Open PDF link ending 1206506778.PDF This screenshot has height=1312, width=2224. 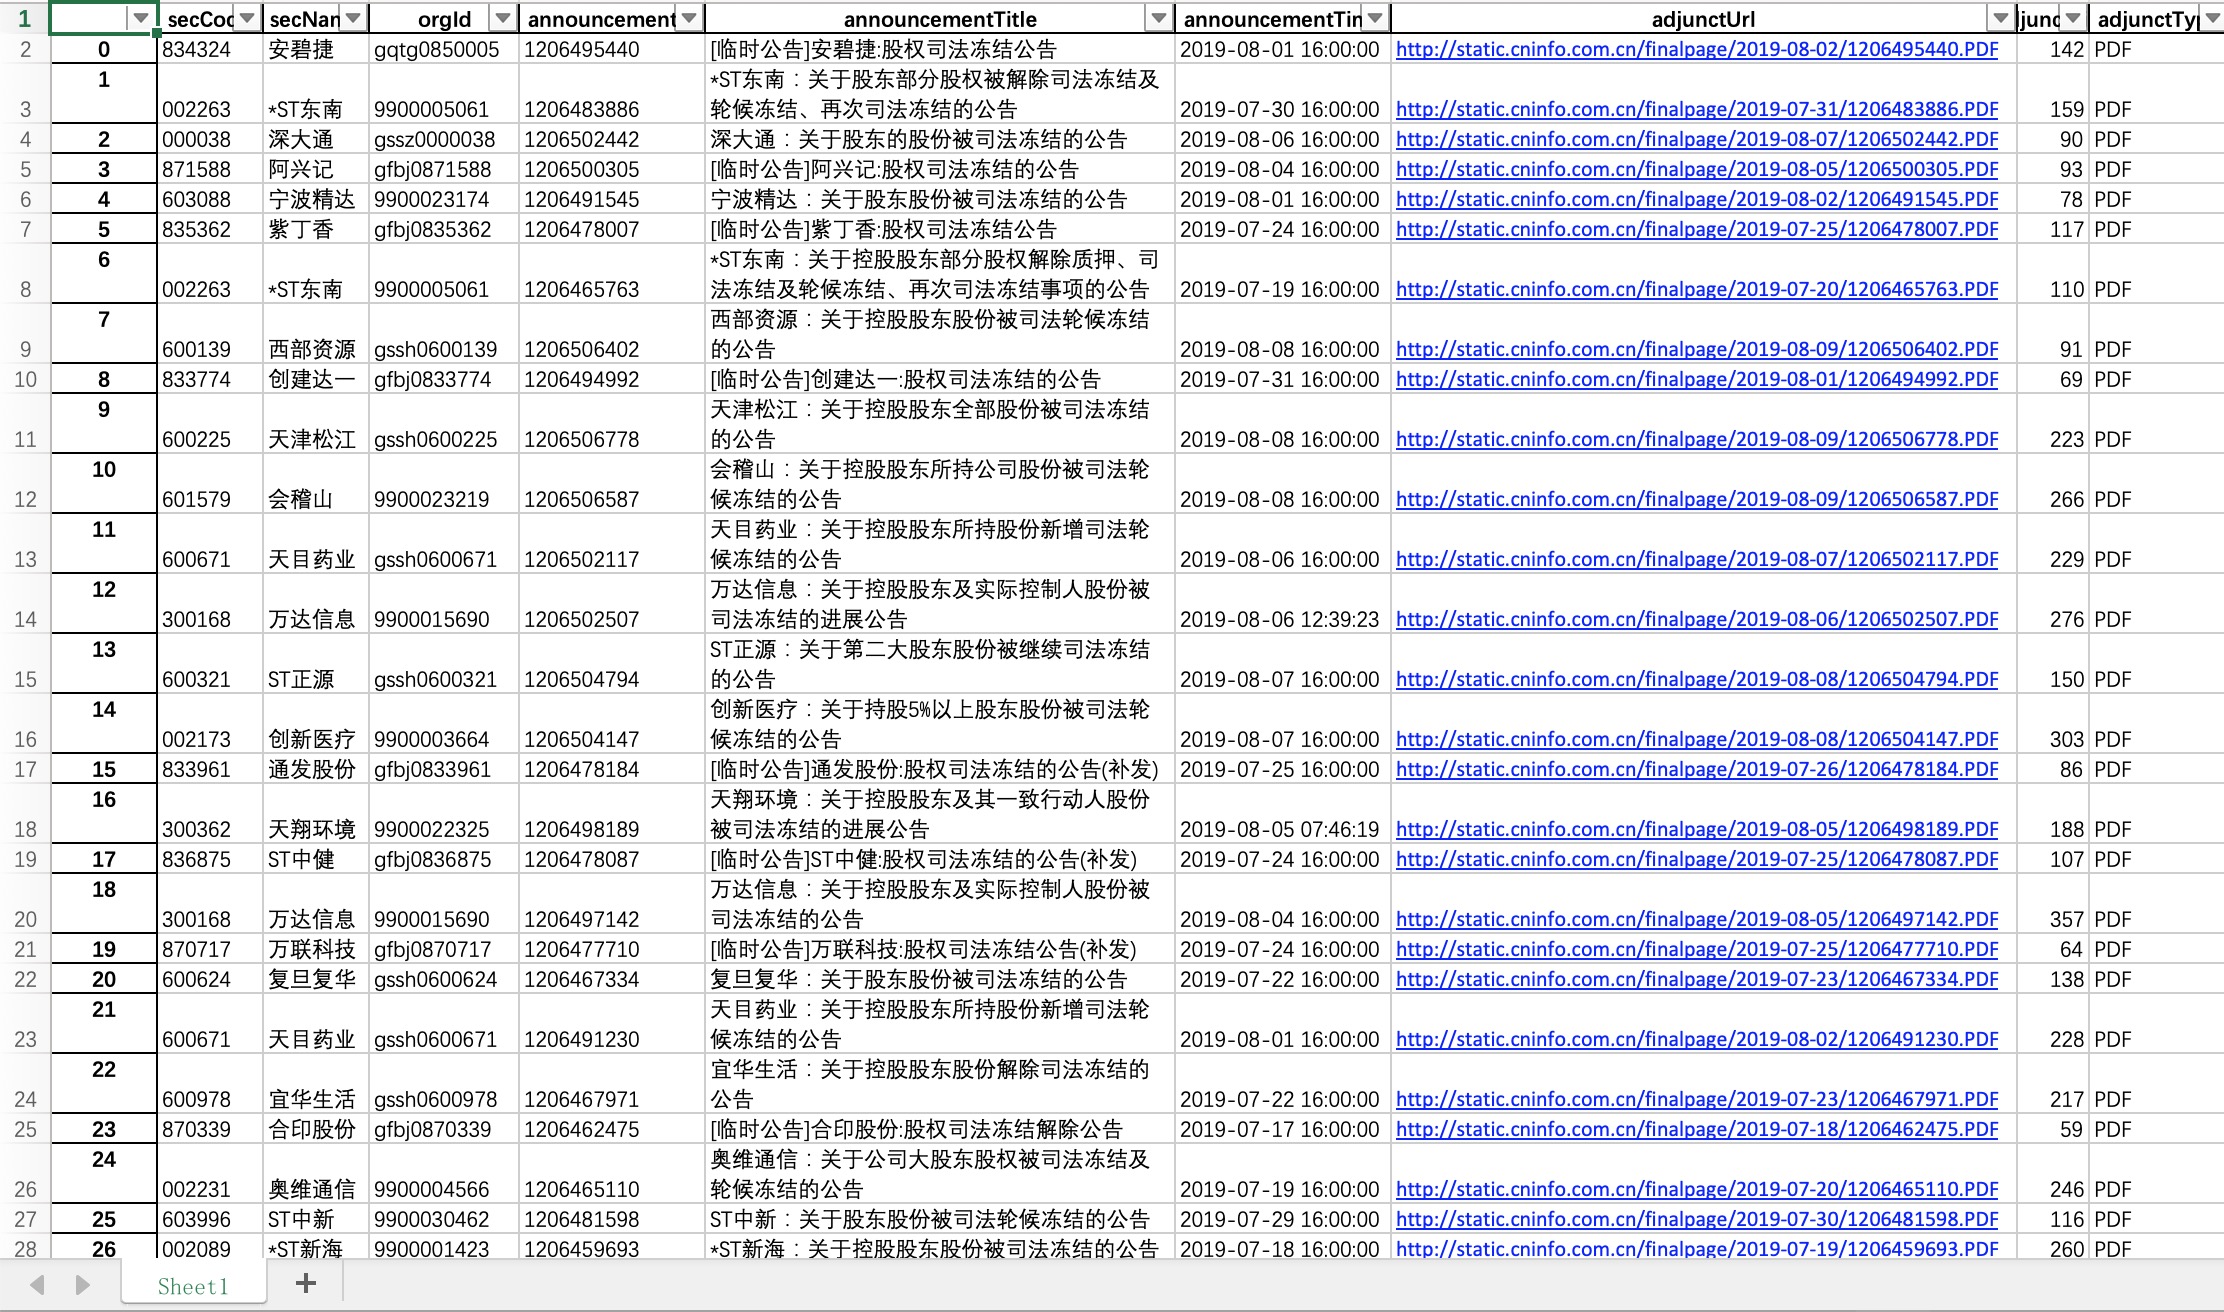click(1696, 440)
